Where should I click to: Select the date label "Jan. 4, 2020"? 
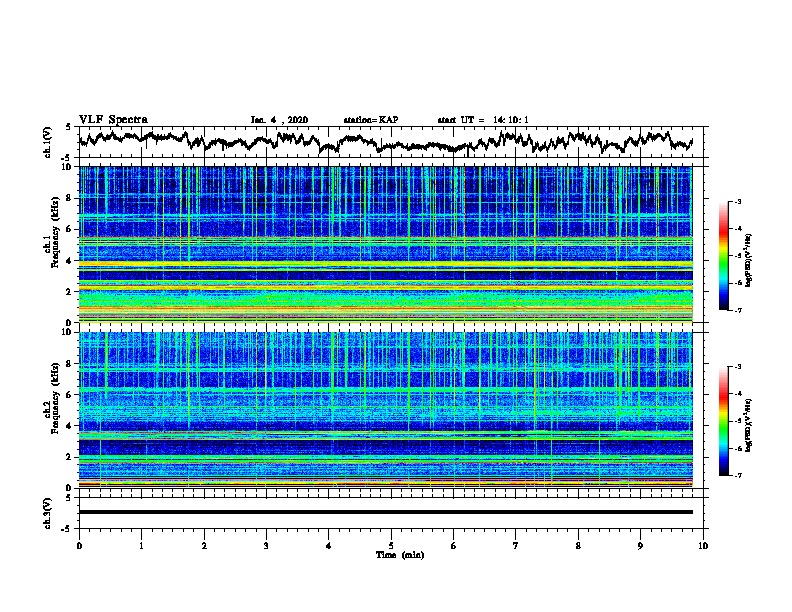point(279,120)
